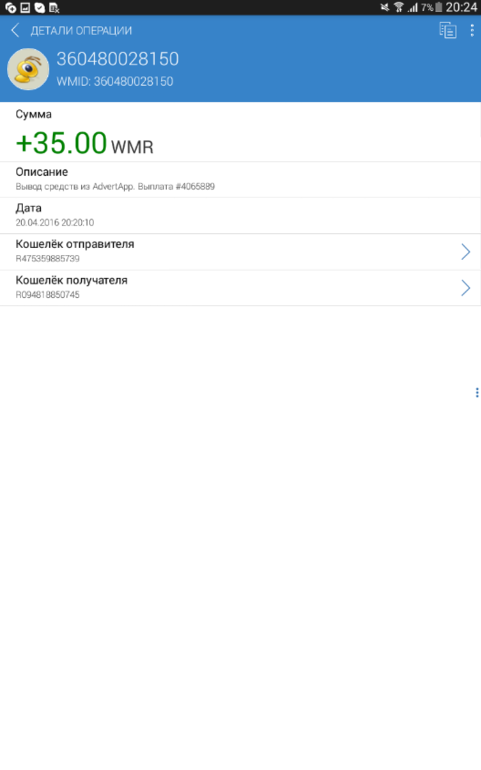Tap the WMID: 360480028150 text
This screenshot has height=770, width=481.
point(115,81)
